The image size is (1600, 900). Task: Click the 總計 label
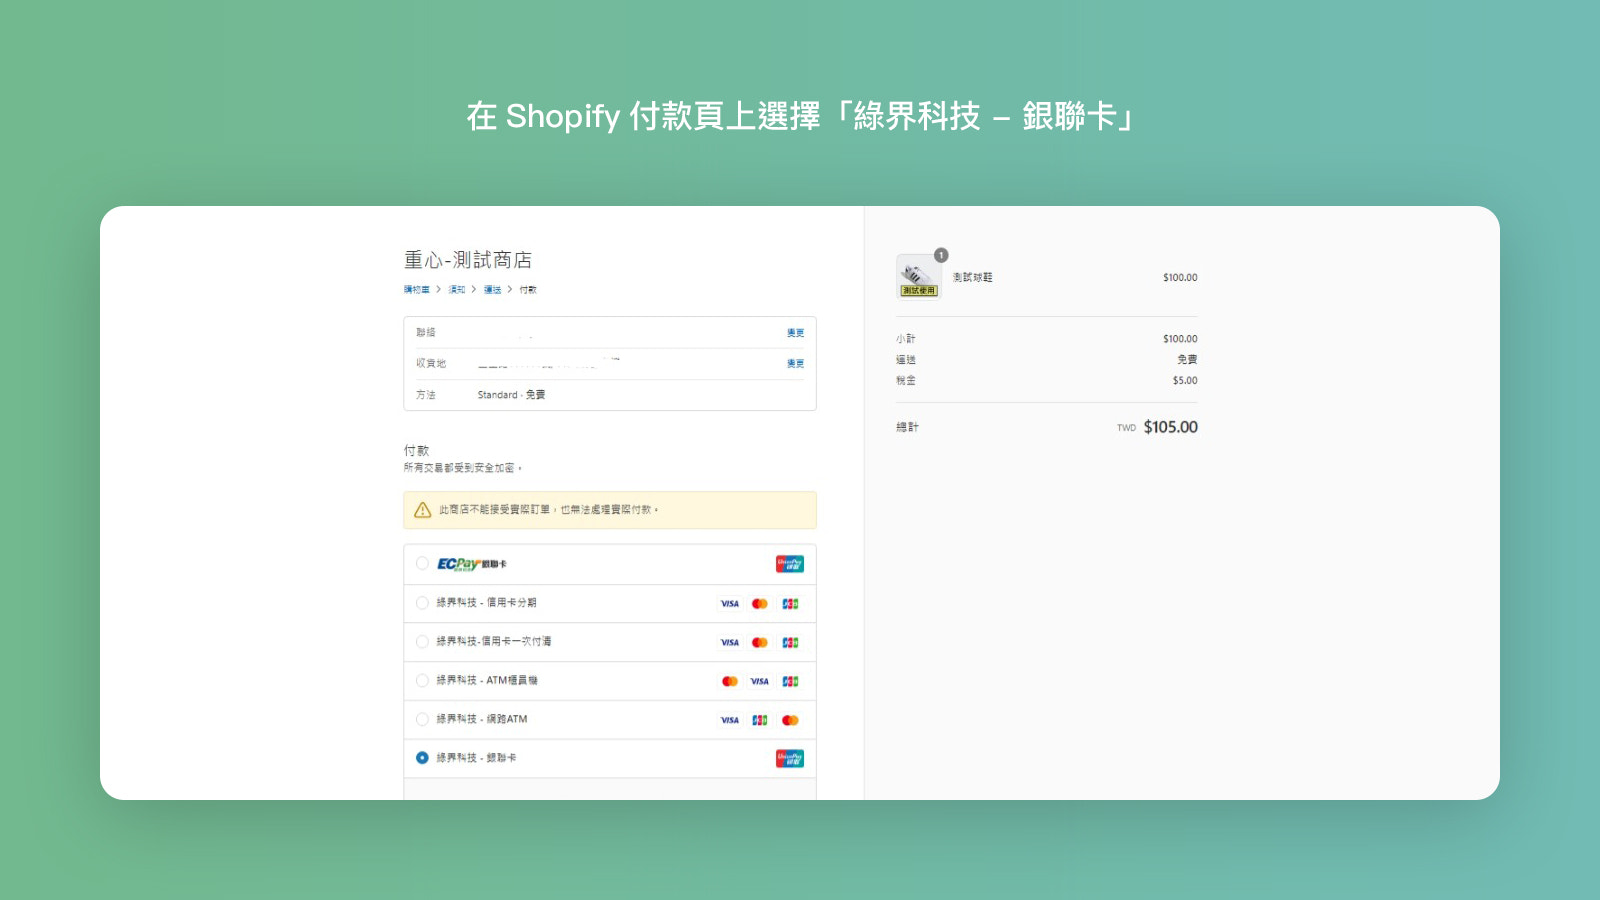(x=907, y=427)
